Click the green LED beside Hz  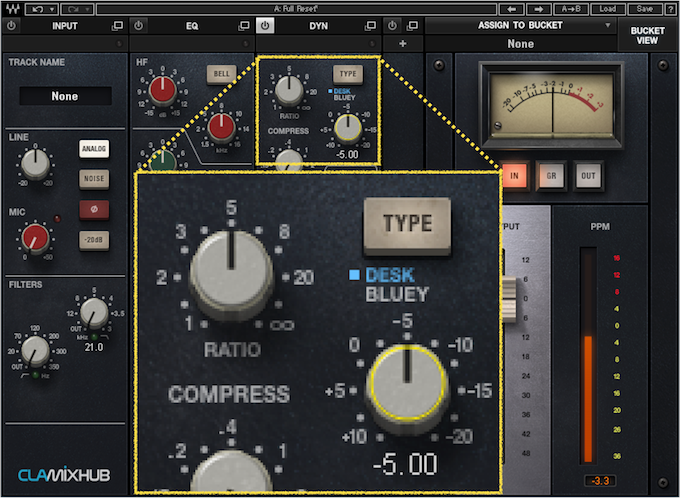(36, 375)
